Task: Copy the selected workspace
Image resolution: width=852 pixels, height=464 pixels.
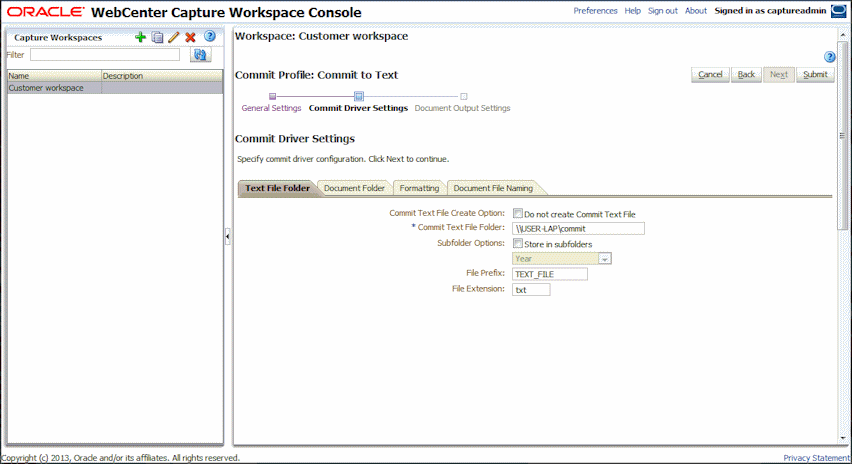Action: pos(158,37)
